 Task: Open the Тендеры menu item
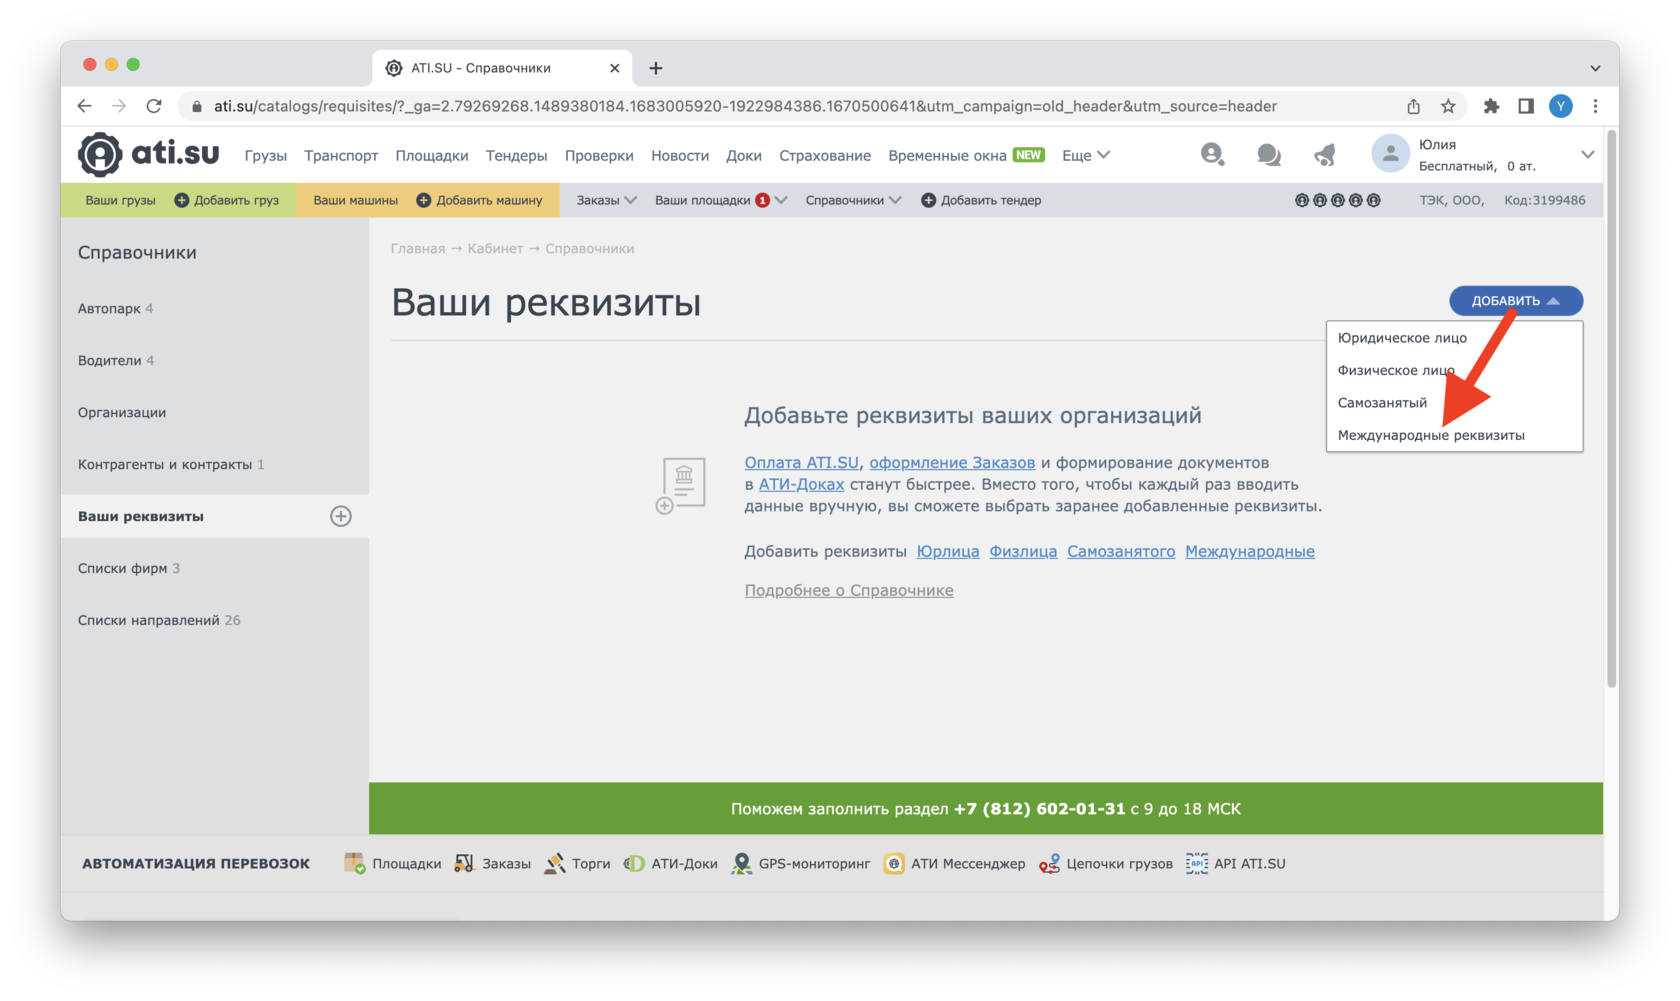tap(516, 156)
